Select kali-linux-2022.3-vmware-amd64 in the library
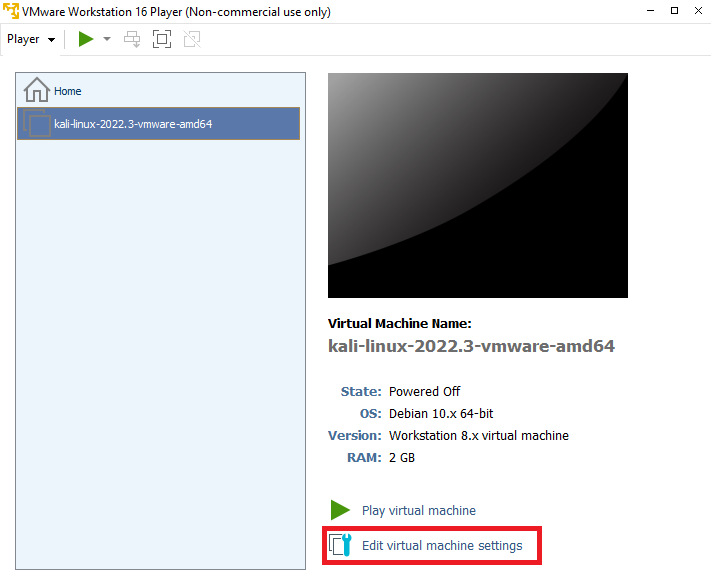The height and width of the screenshot is (579, 711). 158,123
